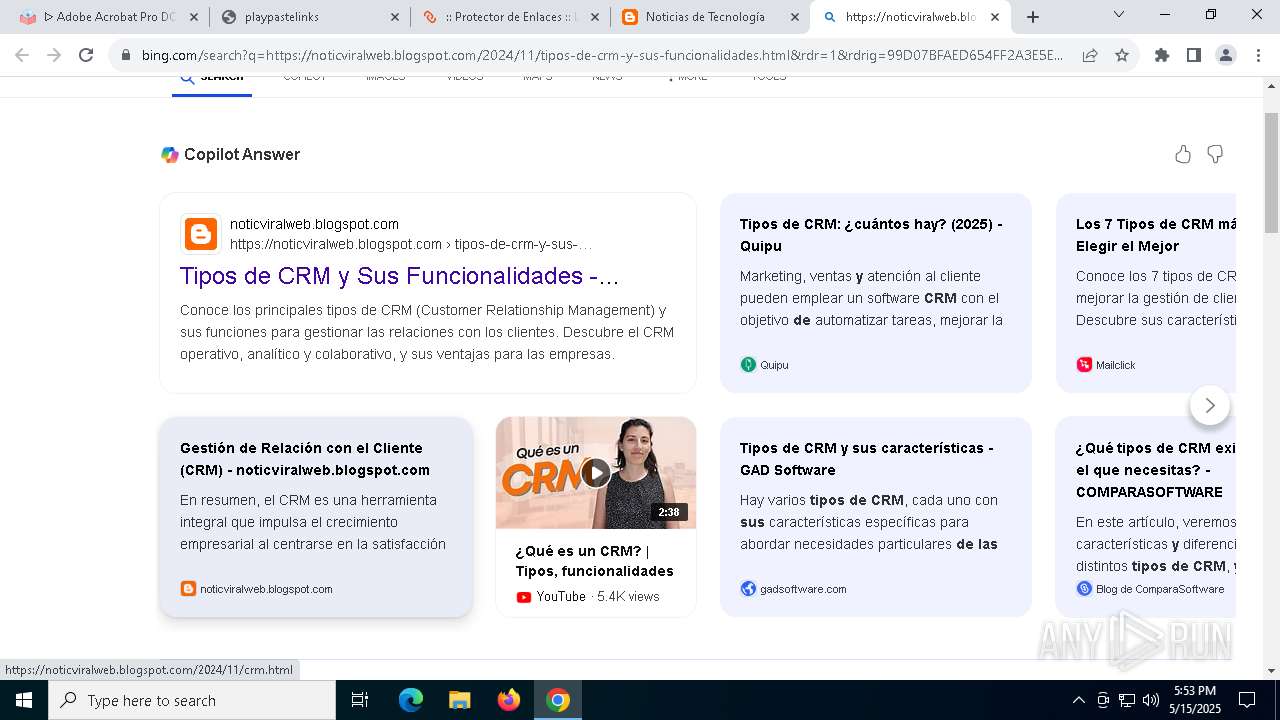The height and width of the screenshot is (720, 1280).
Task: Select the Bing SEARCH tab
Action: (212, 80)
